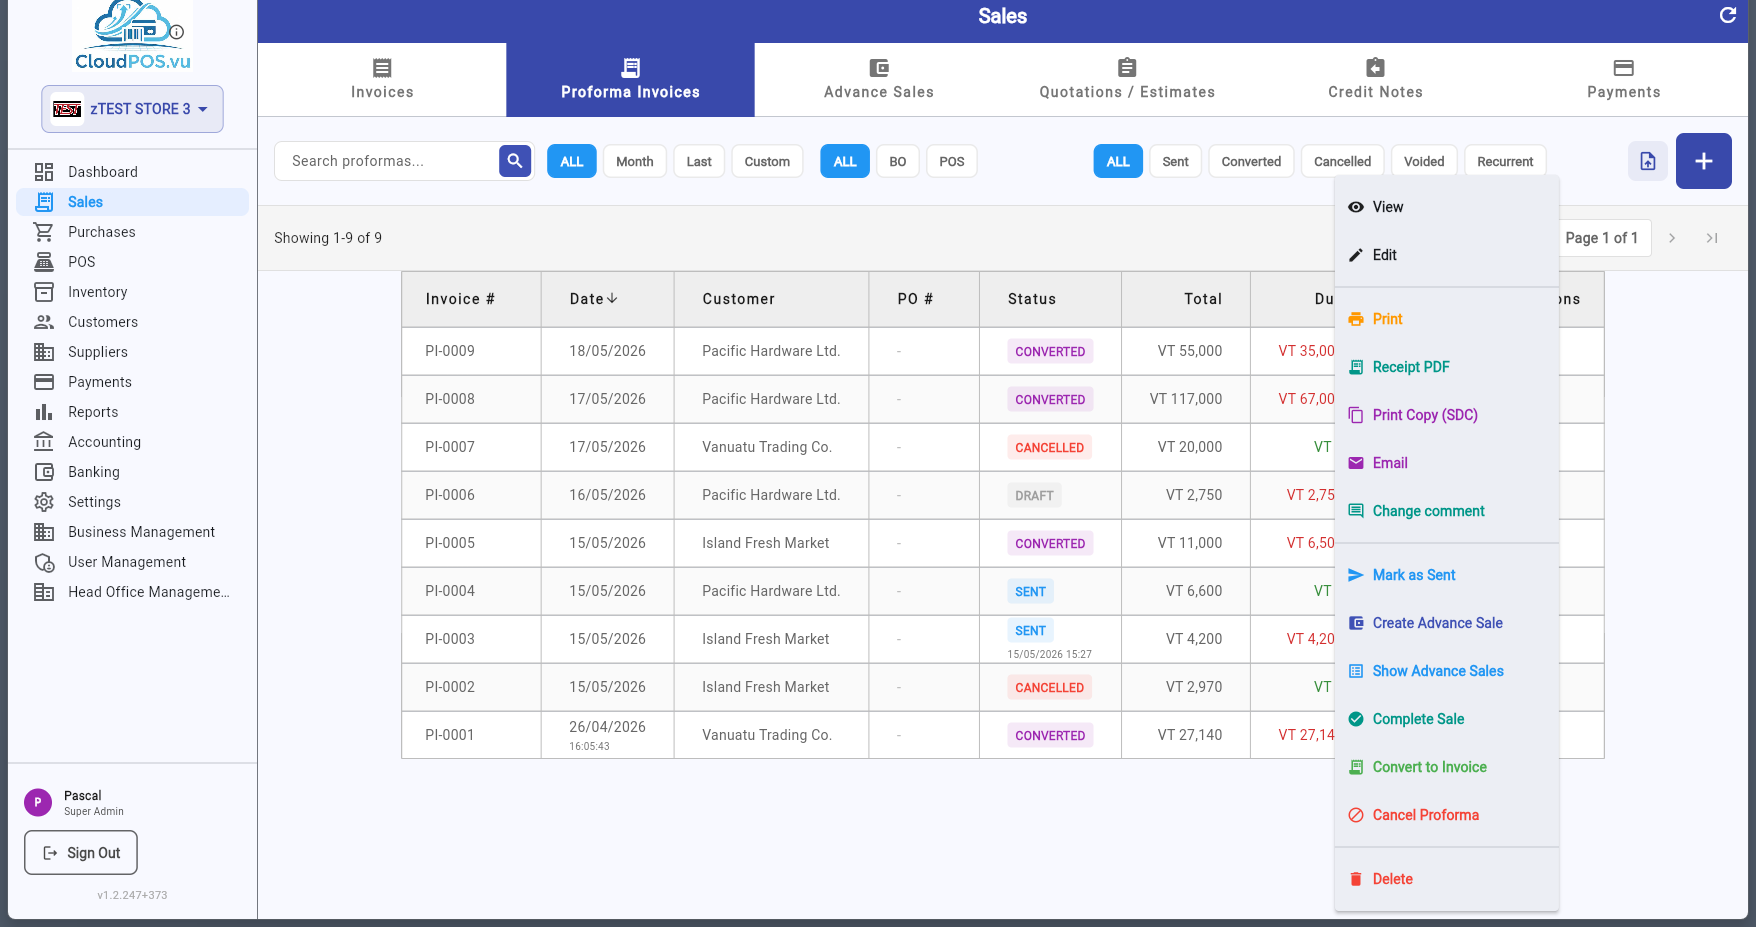The image size is (1756, 927).
Task: Filter proformas by Converted status
Action: point(1251,161)
